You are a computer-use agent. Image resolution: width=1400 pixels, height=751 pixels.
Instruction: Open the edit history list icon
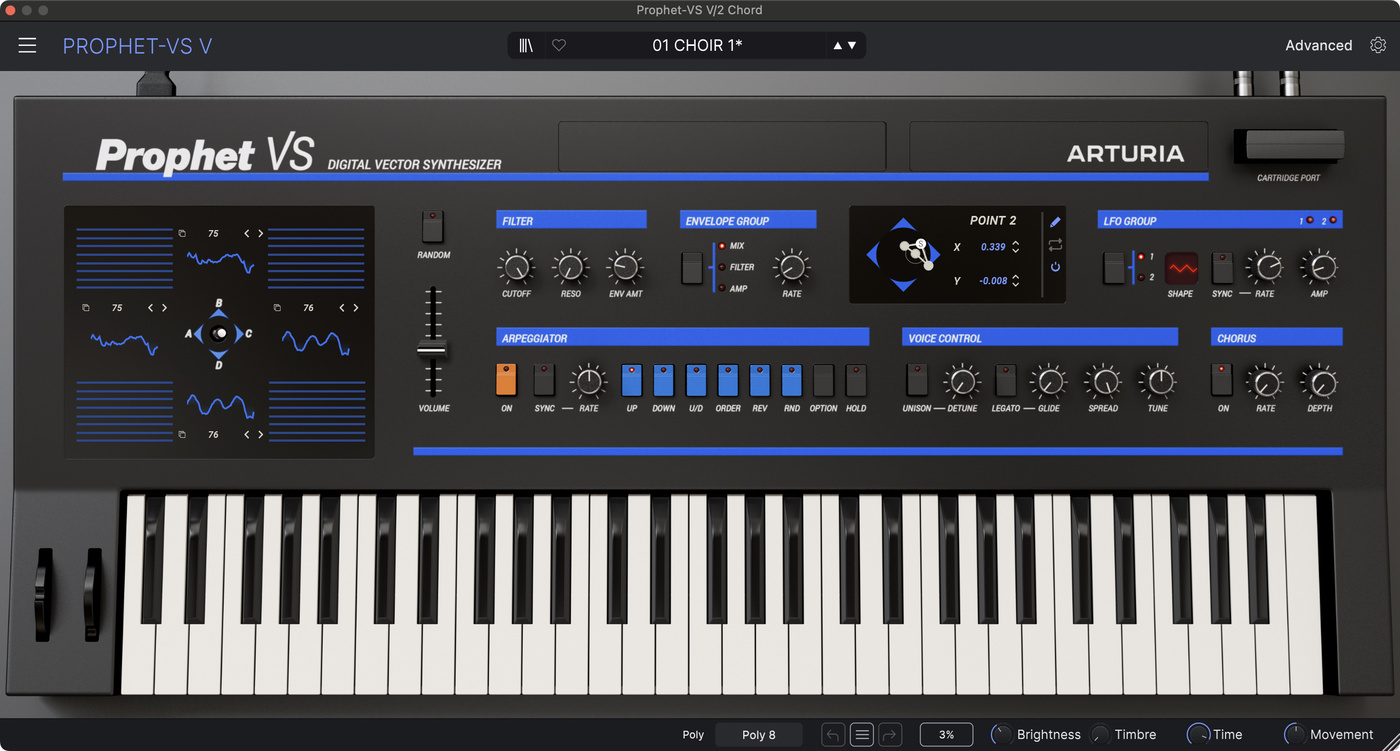coord(862,735)
